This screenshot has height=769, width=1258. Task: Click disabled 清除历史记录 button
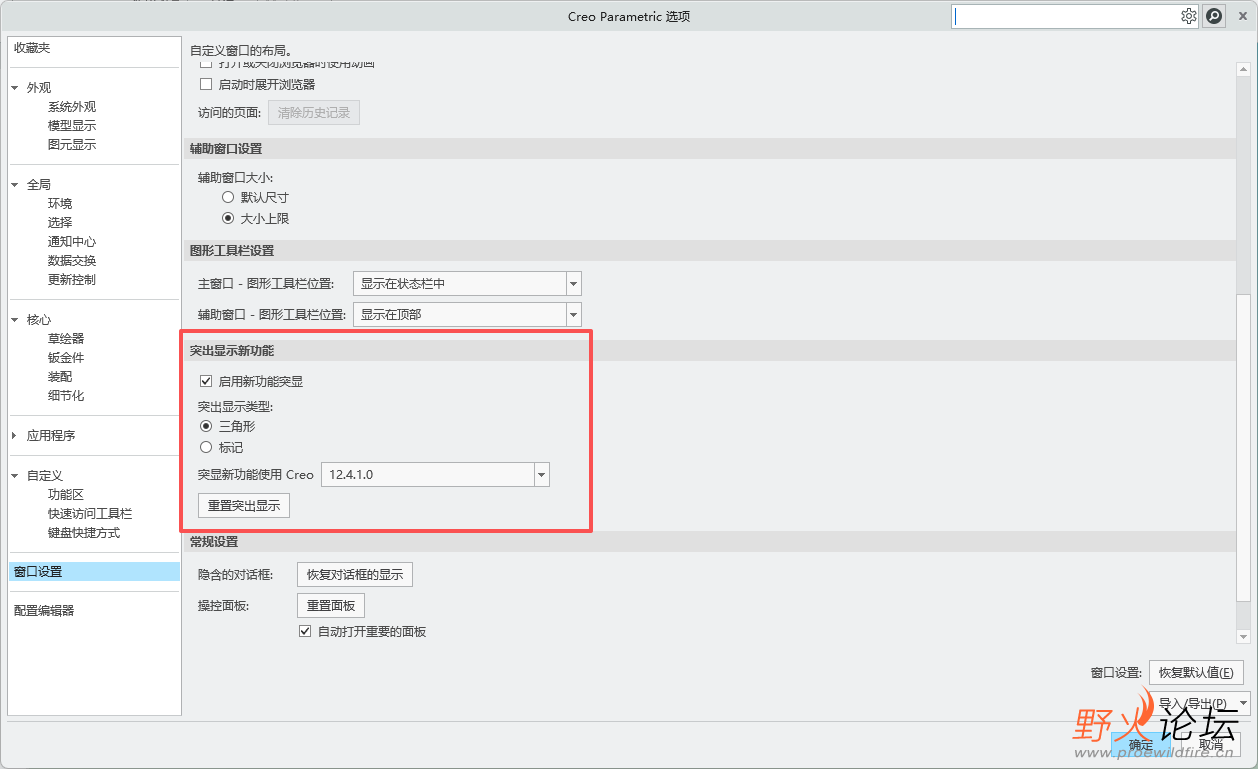[314, 113]
